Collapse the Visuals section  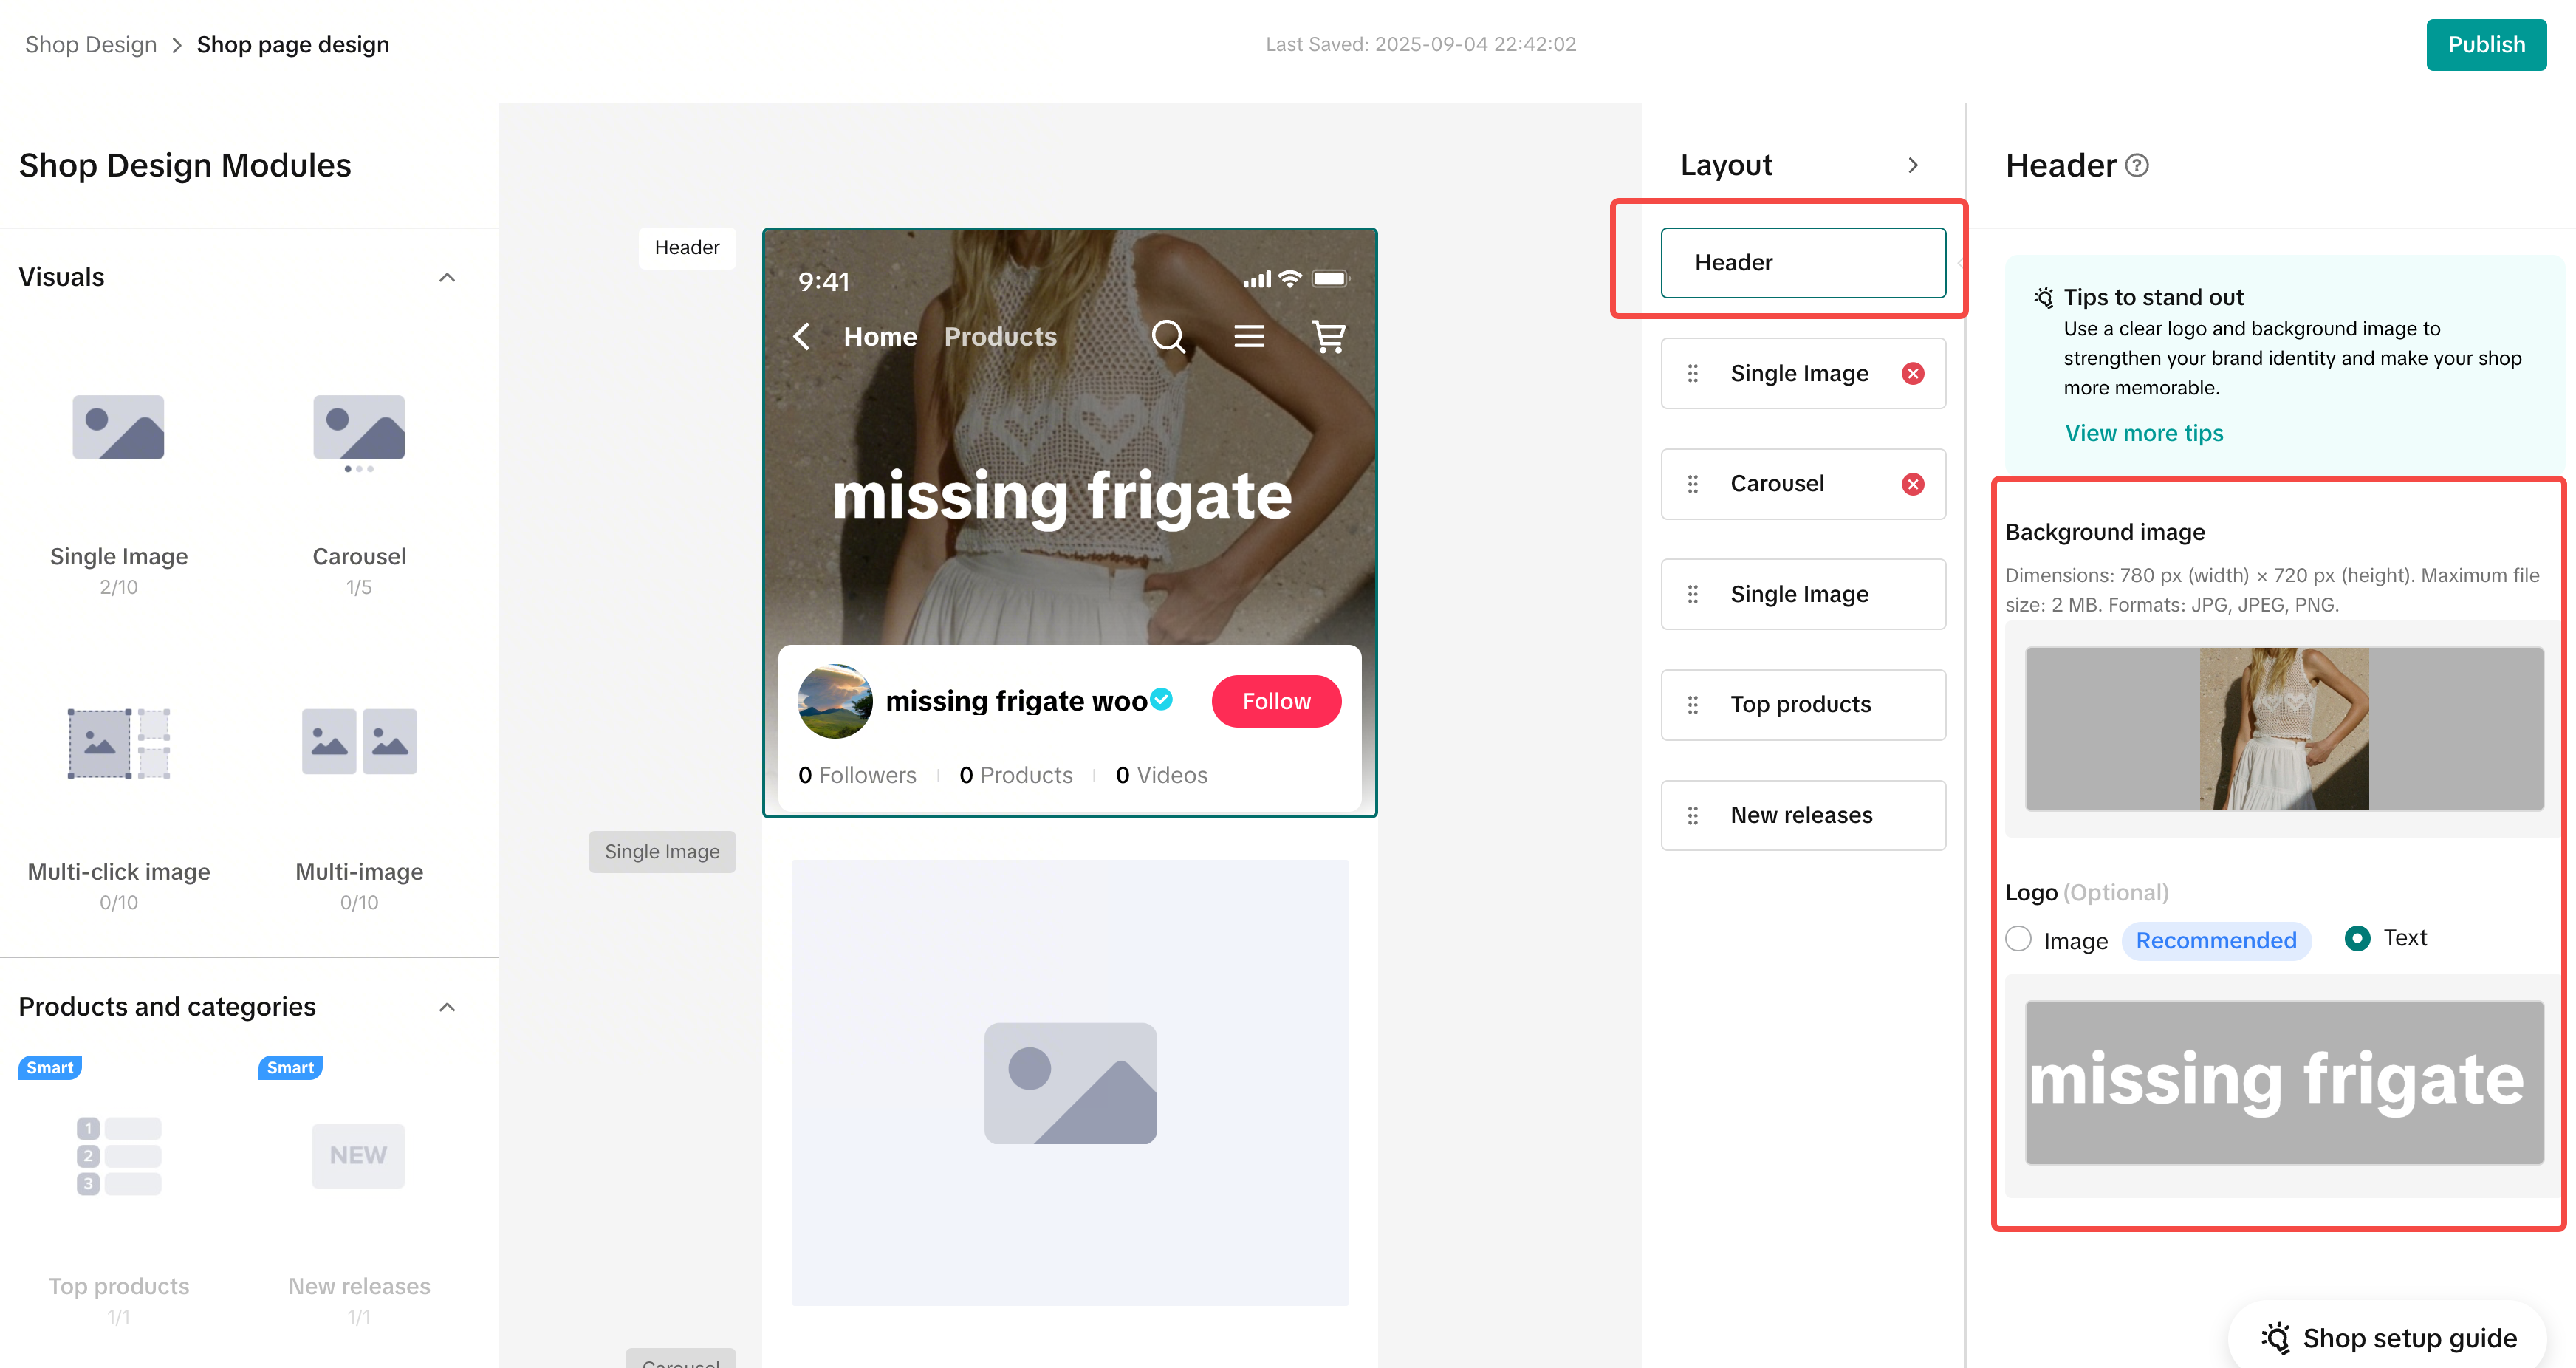(447, 278)
